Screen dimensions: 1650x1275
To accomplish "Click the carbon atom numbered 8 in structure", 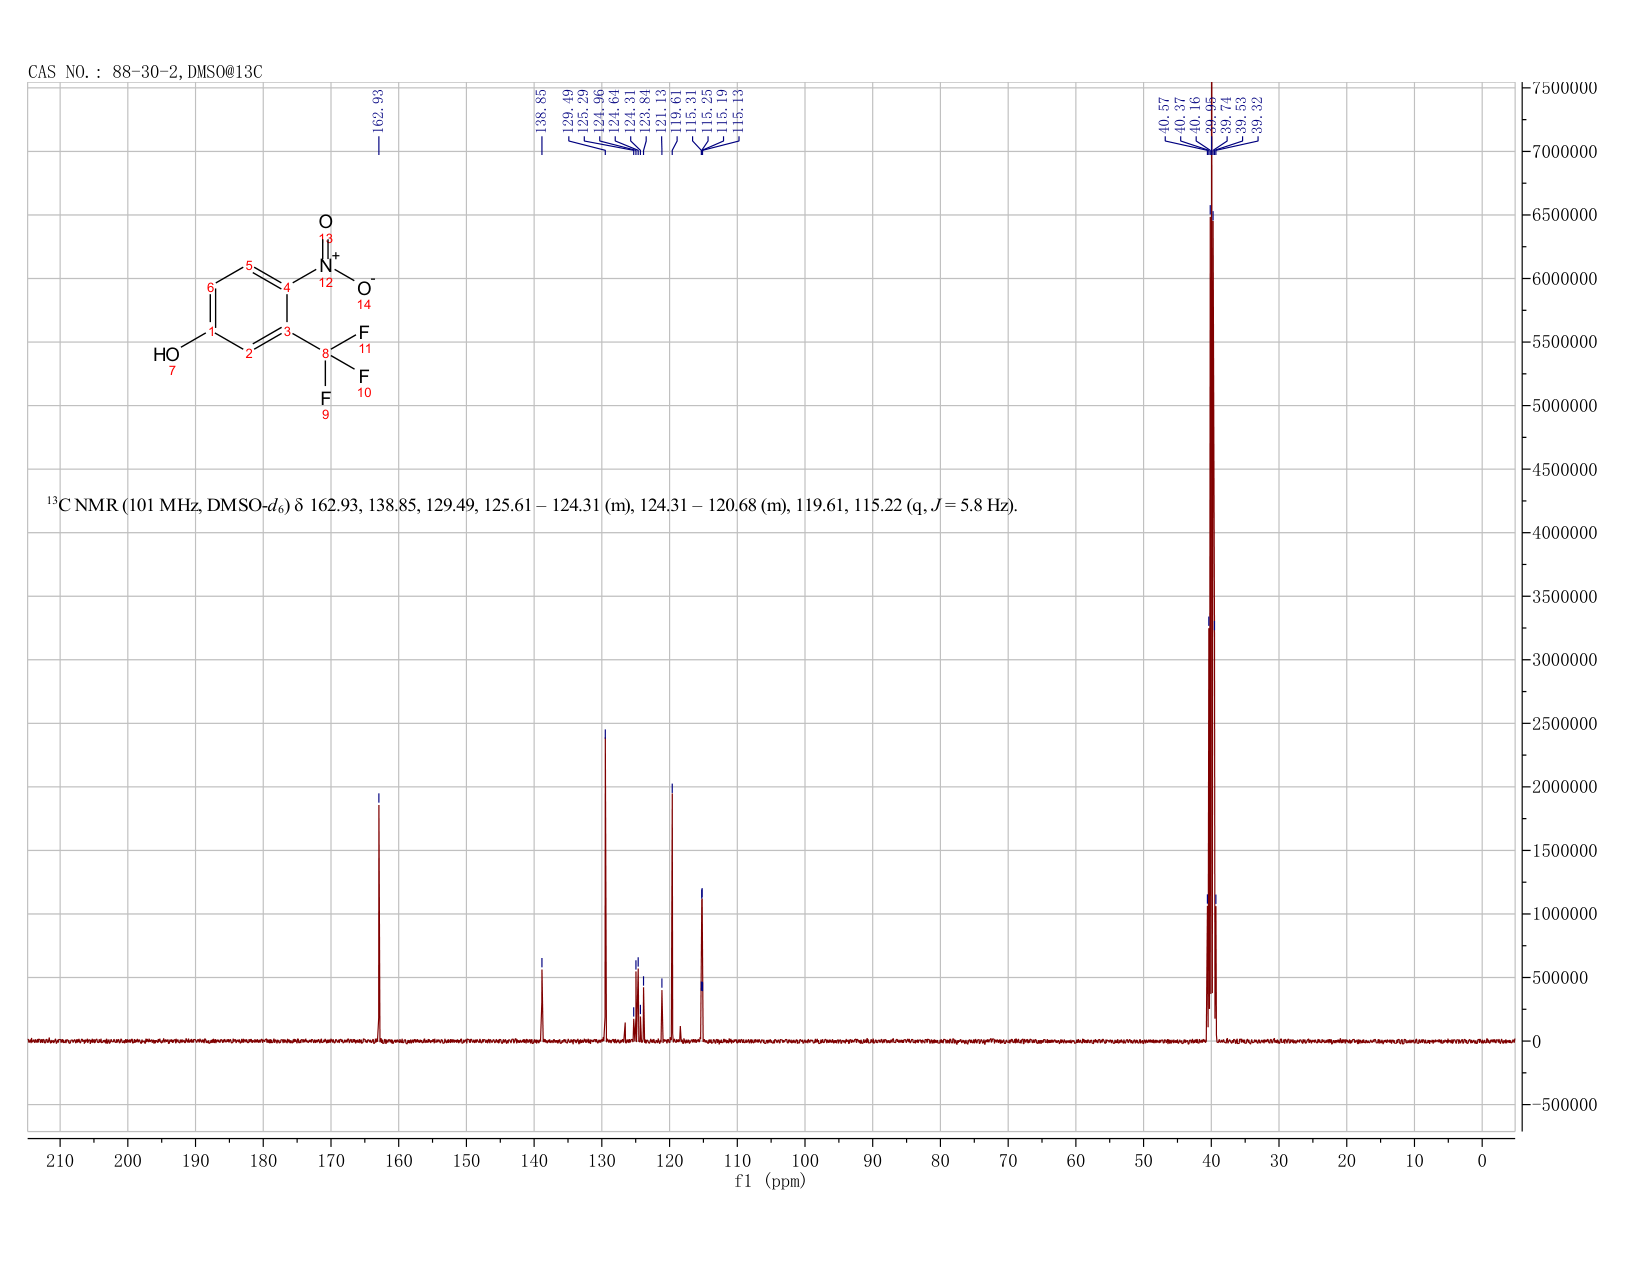I will point(325,353).
